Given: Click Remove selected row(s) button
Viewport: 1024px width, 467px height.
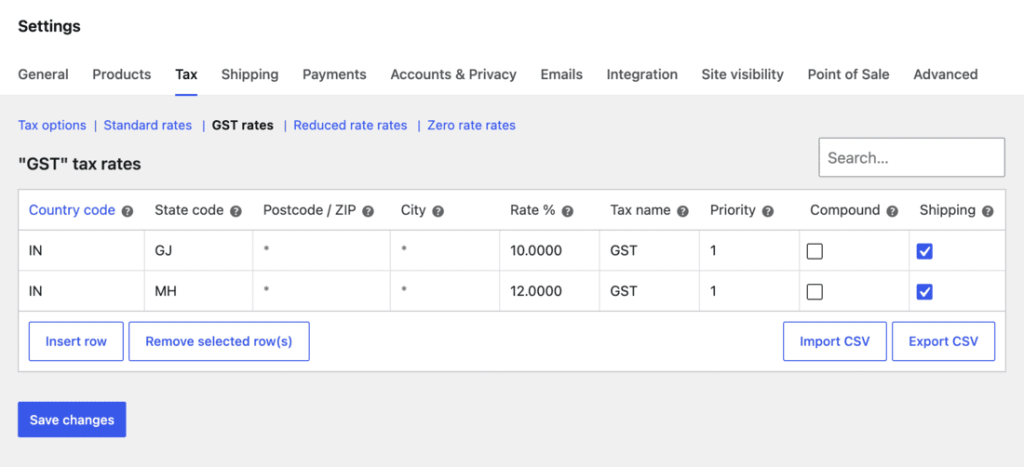Looking at the screenshot, I should (219, 341).
